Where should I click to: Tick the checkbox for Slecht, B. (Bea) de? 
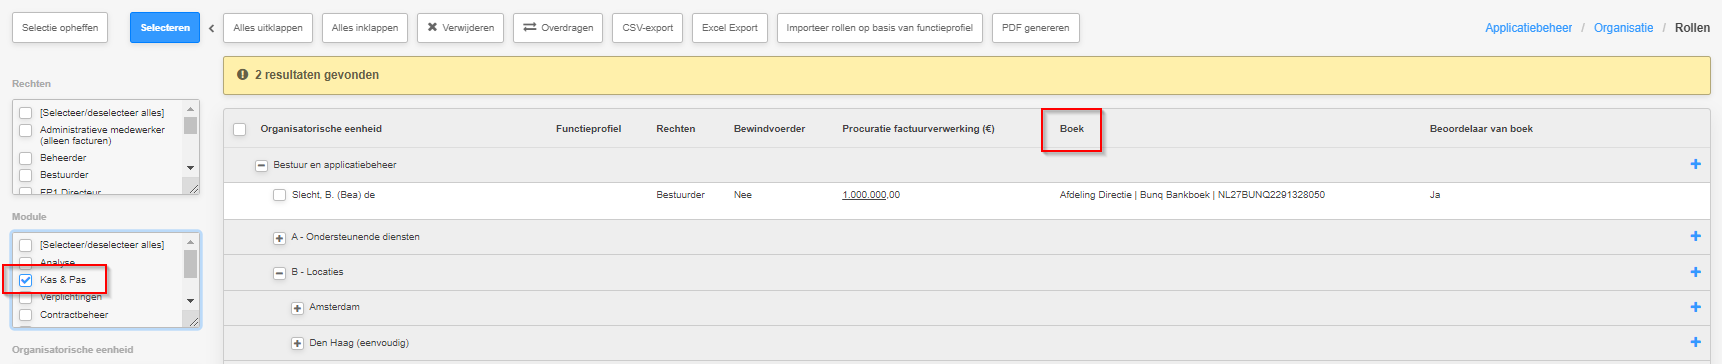pos(280,195)
